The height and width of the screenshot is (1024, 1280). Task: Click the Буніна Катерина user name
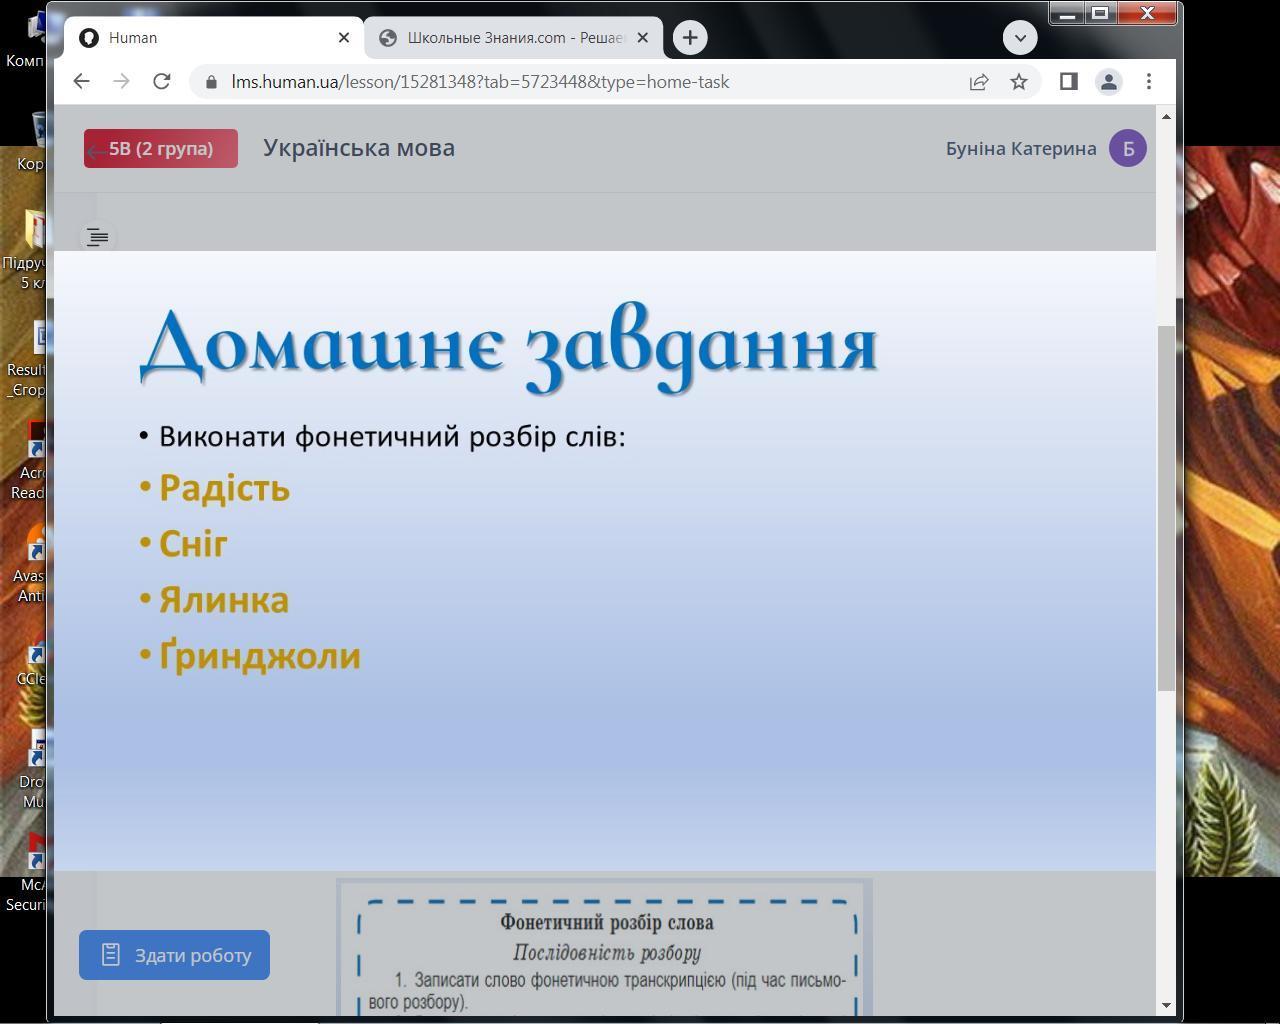pyautogui.click(x=1021, y=149)
